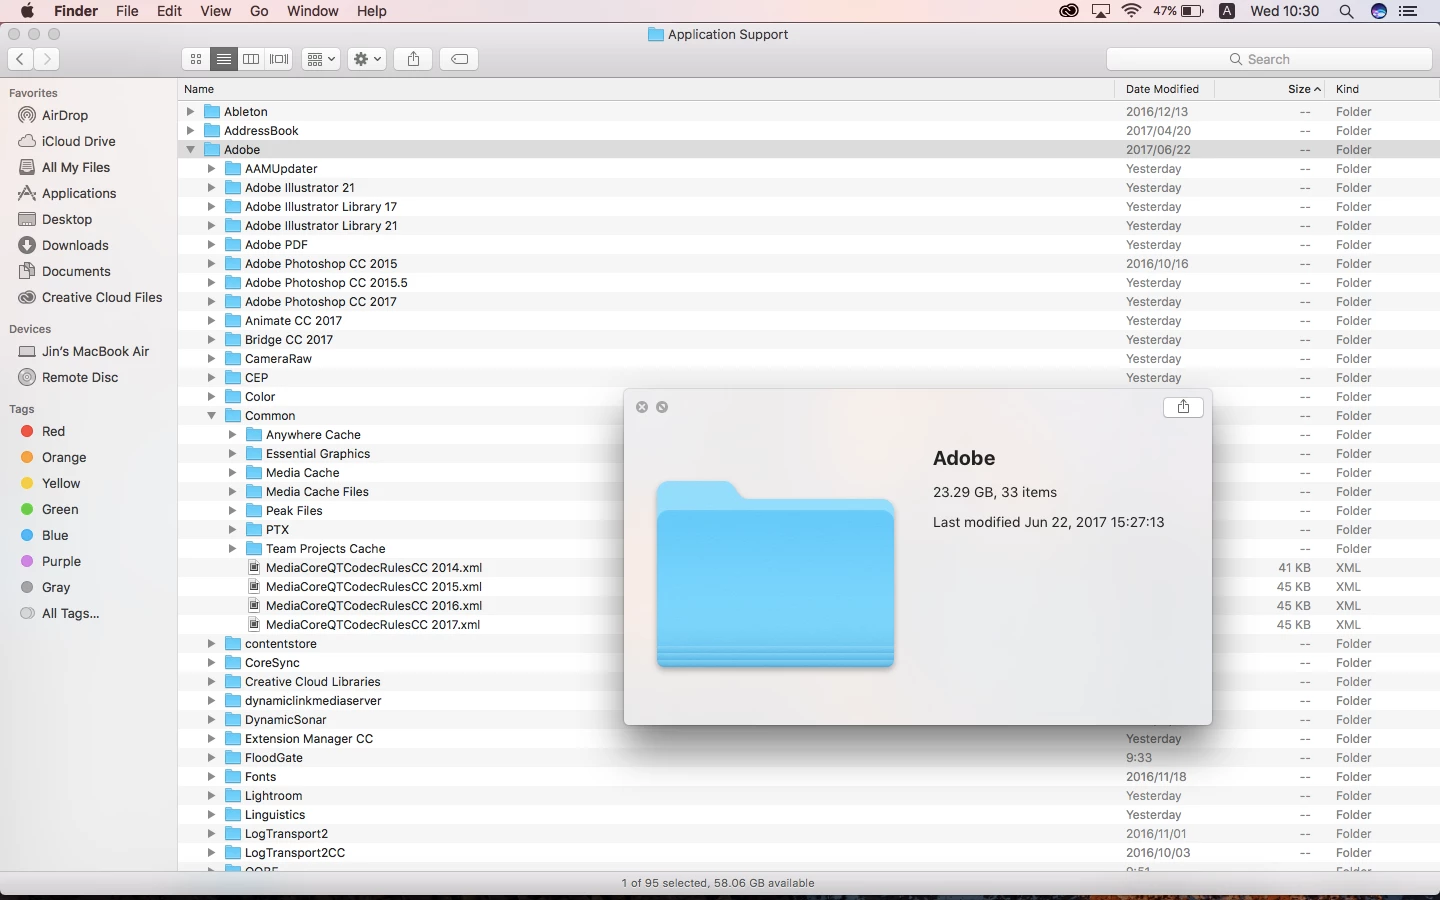Viewport: 1440px width, 900px height.
Task: Open the Help menu
Action: pyautogui.click(x=372, y=11)
